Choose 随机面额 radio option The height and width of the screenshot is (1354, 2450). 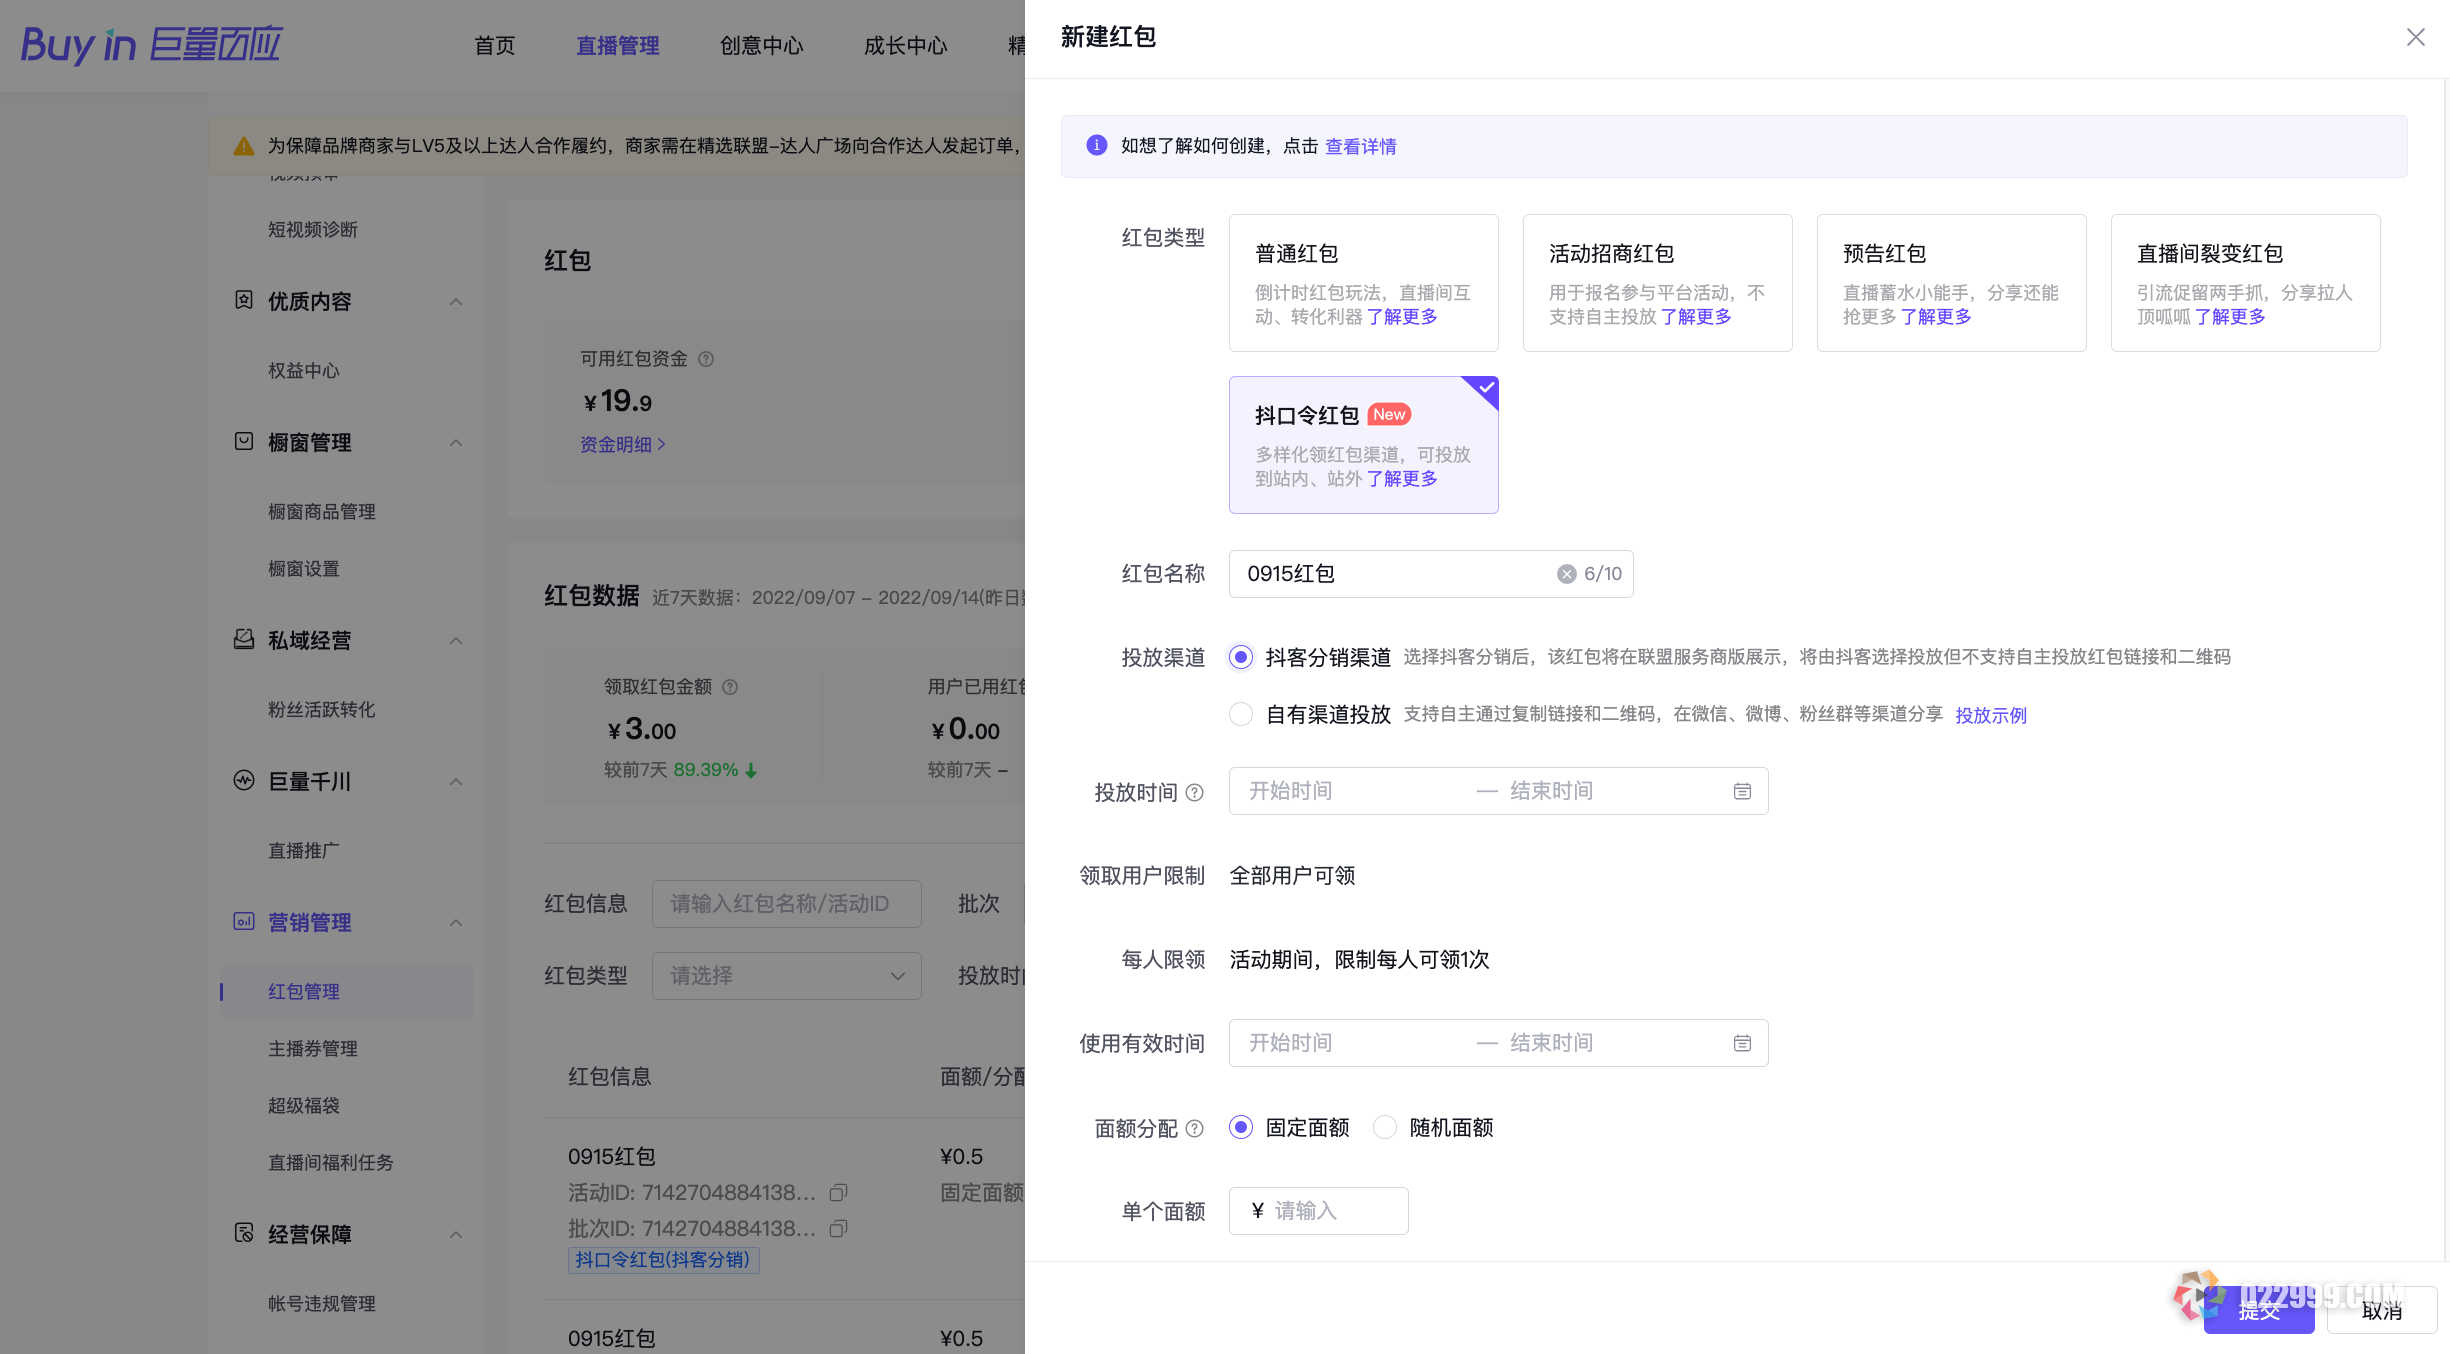(1385, 1127)
